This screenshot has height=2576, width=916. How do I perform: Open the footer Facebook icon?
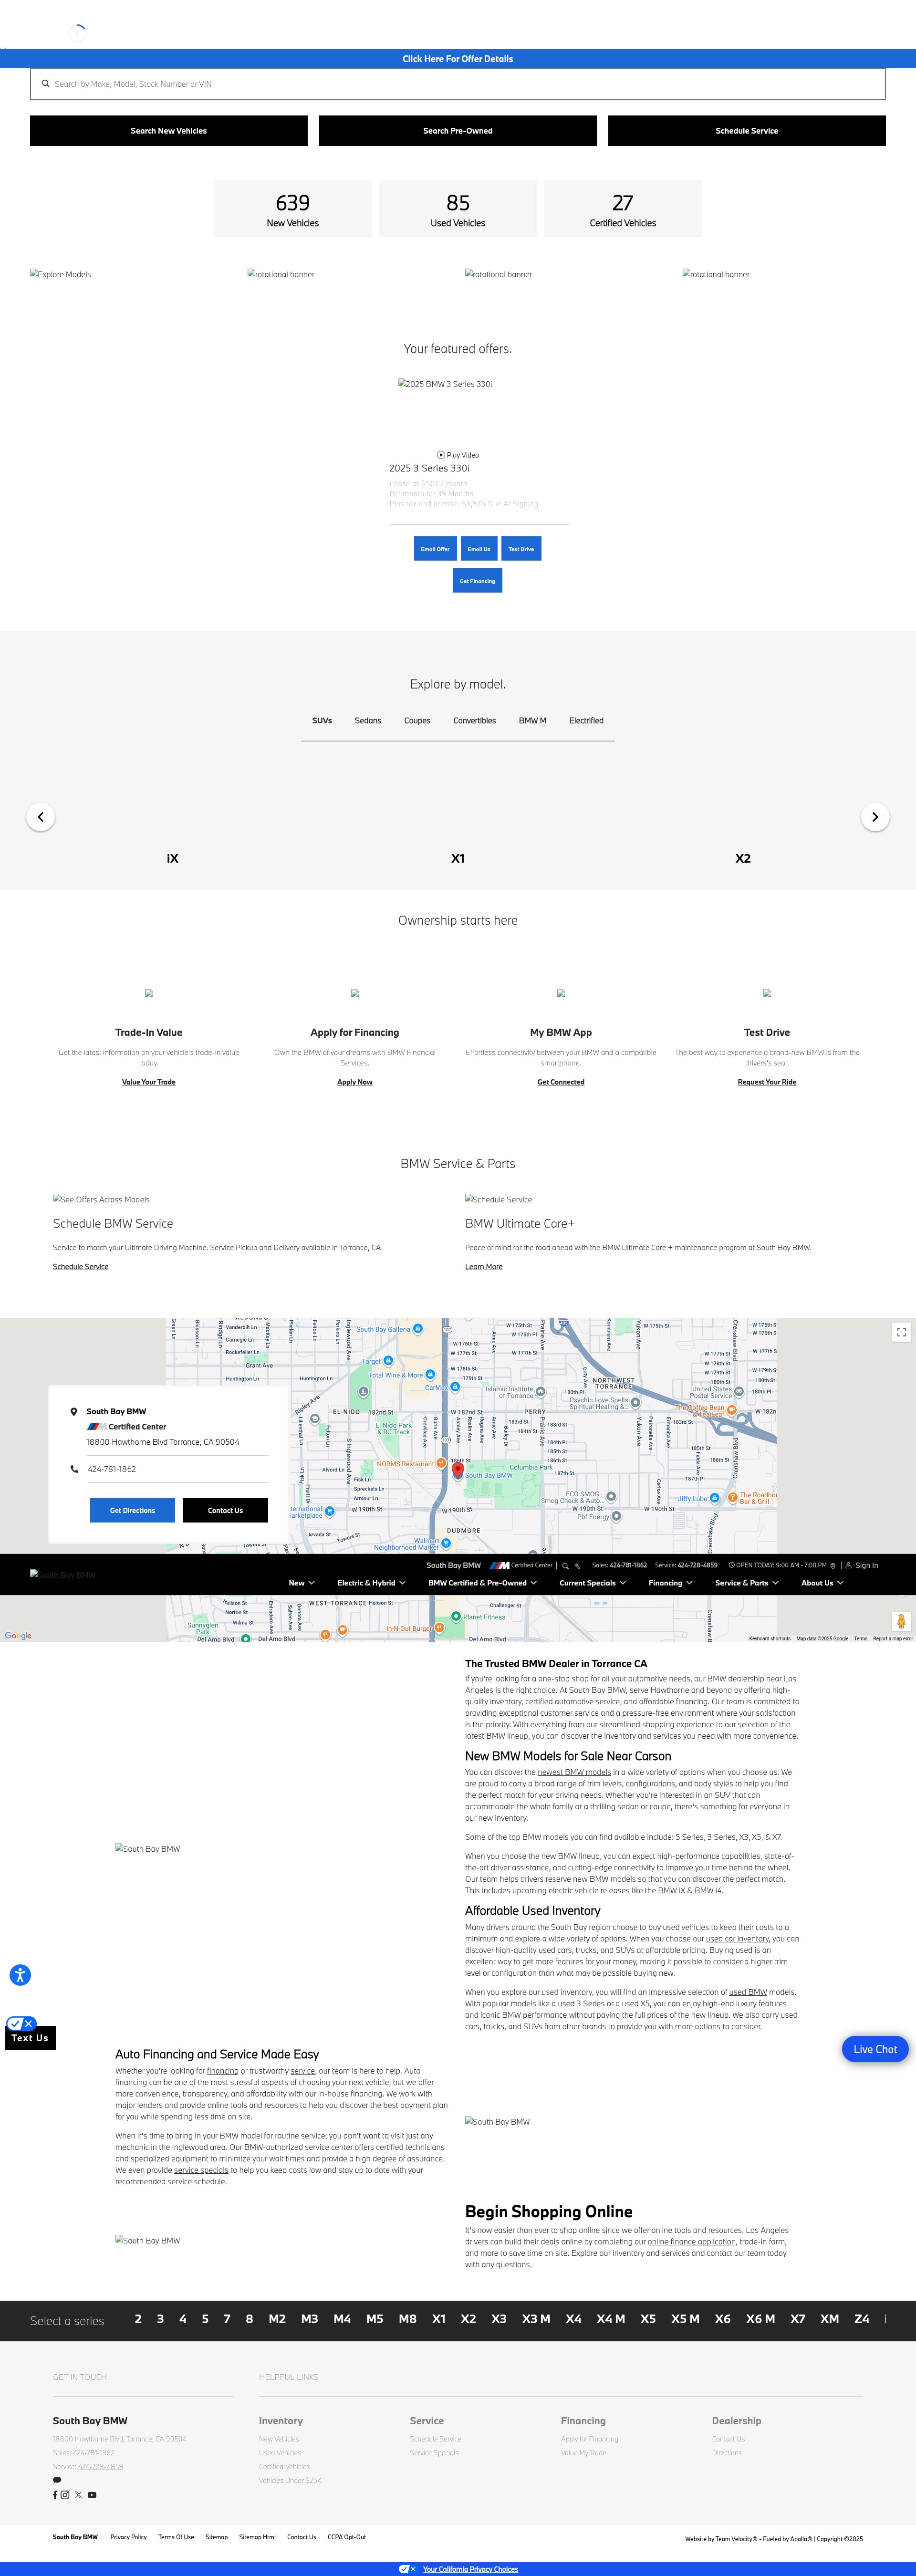pos(55,2495)
